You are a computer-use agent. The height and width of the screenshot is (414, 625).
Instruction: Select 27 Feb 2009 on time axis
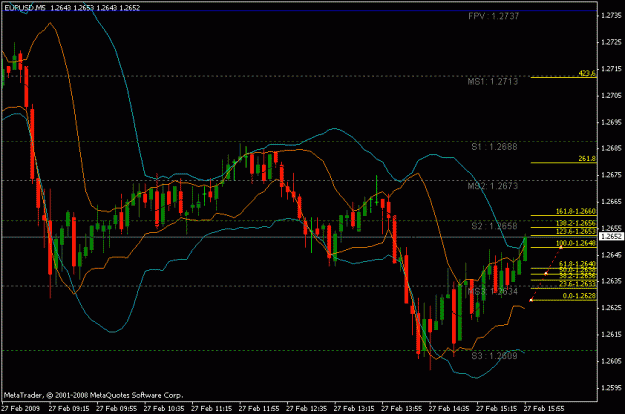point(21,408)
